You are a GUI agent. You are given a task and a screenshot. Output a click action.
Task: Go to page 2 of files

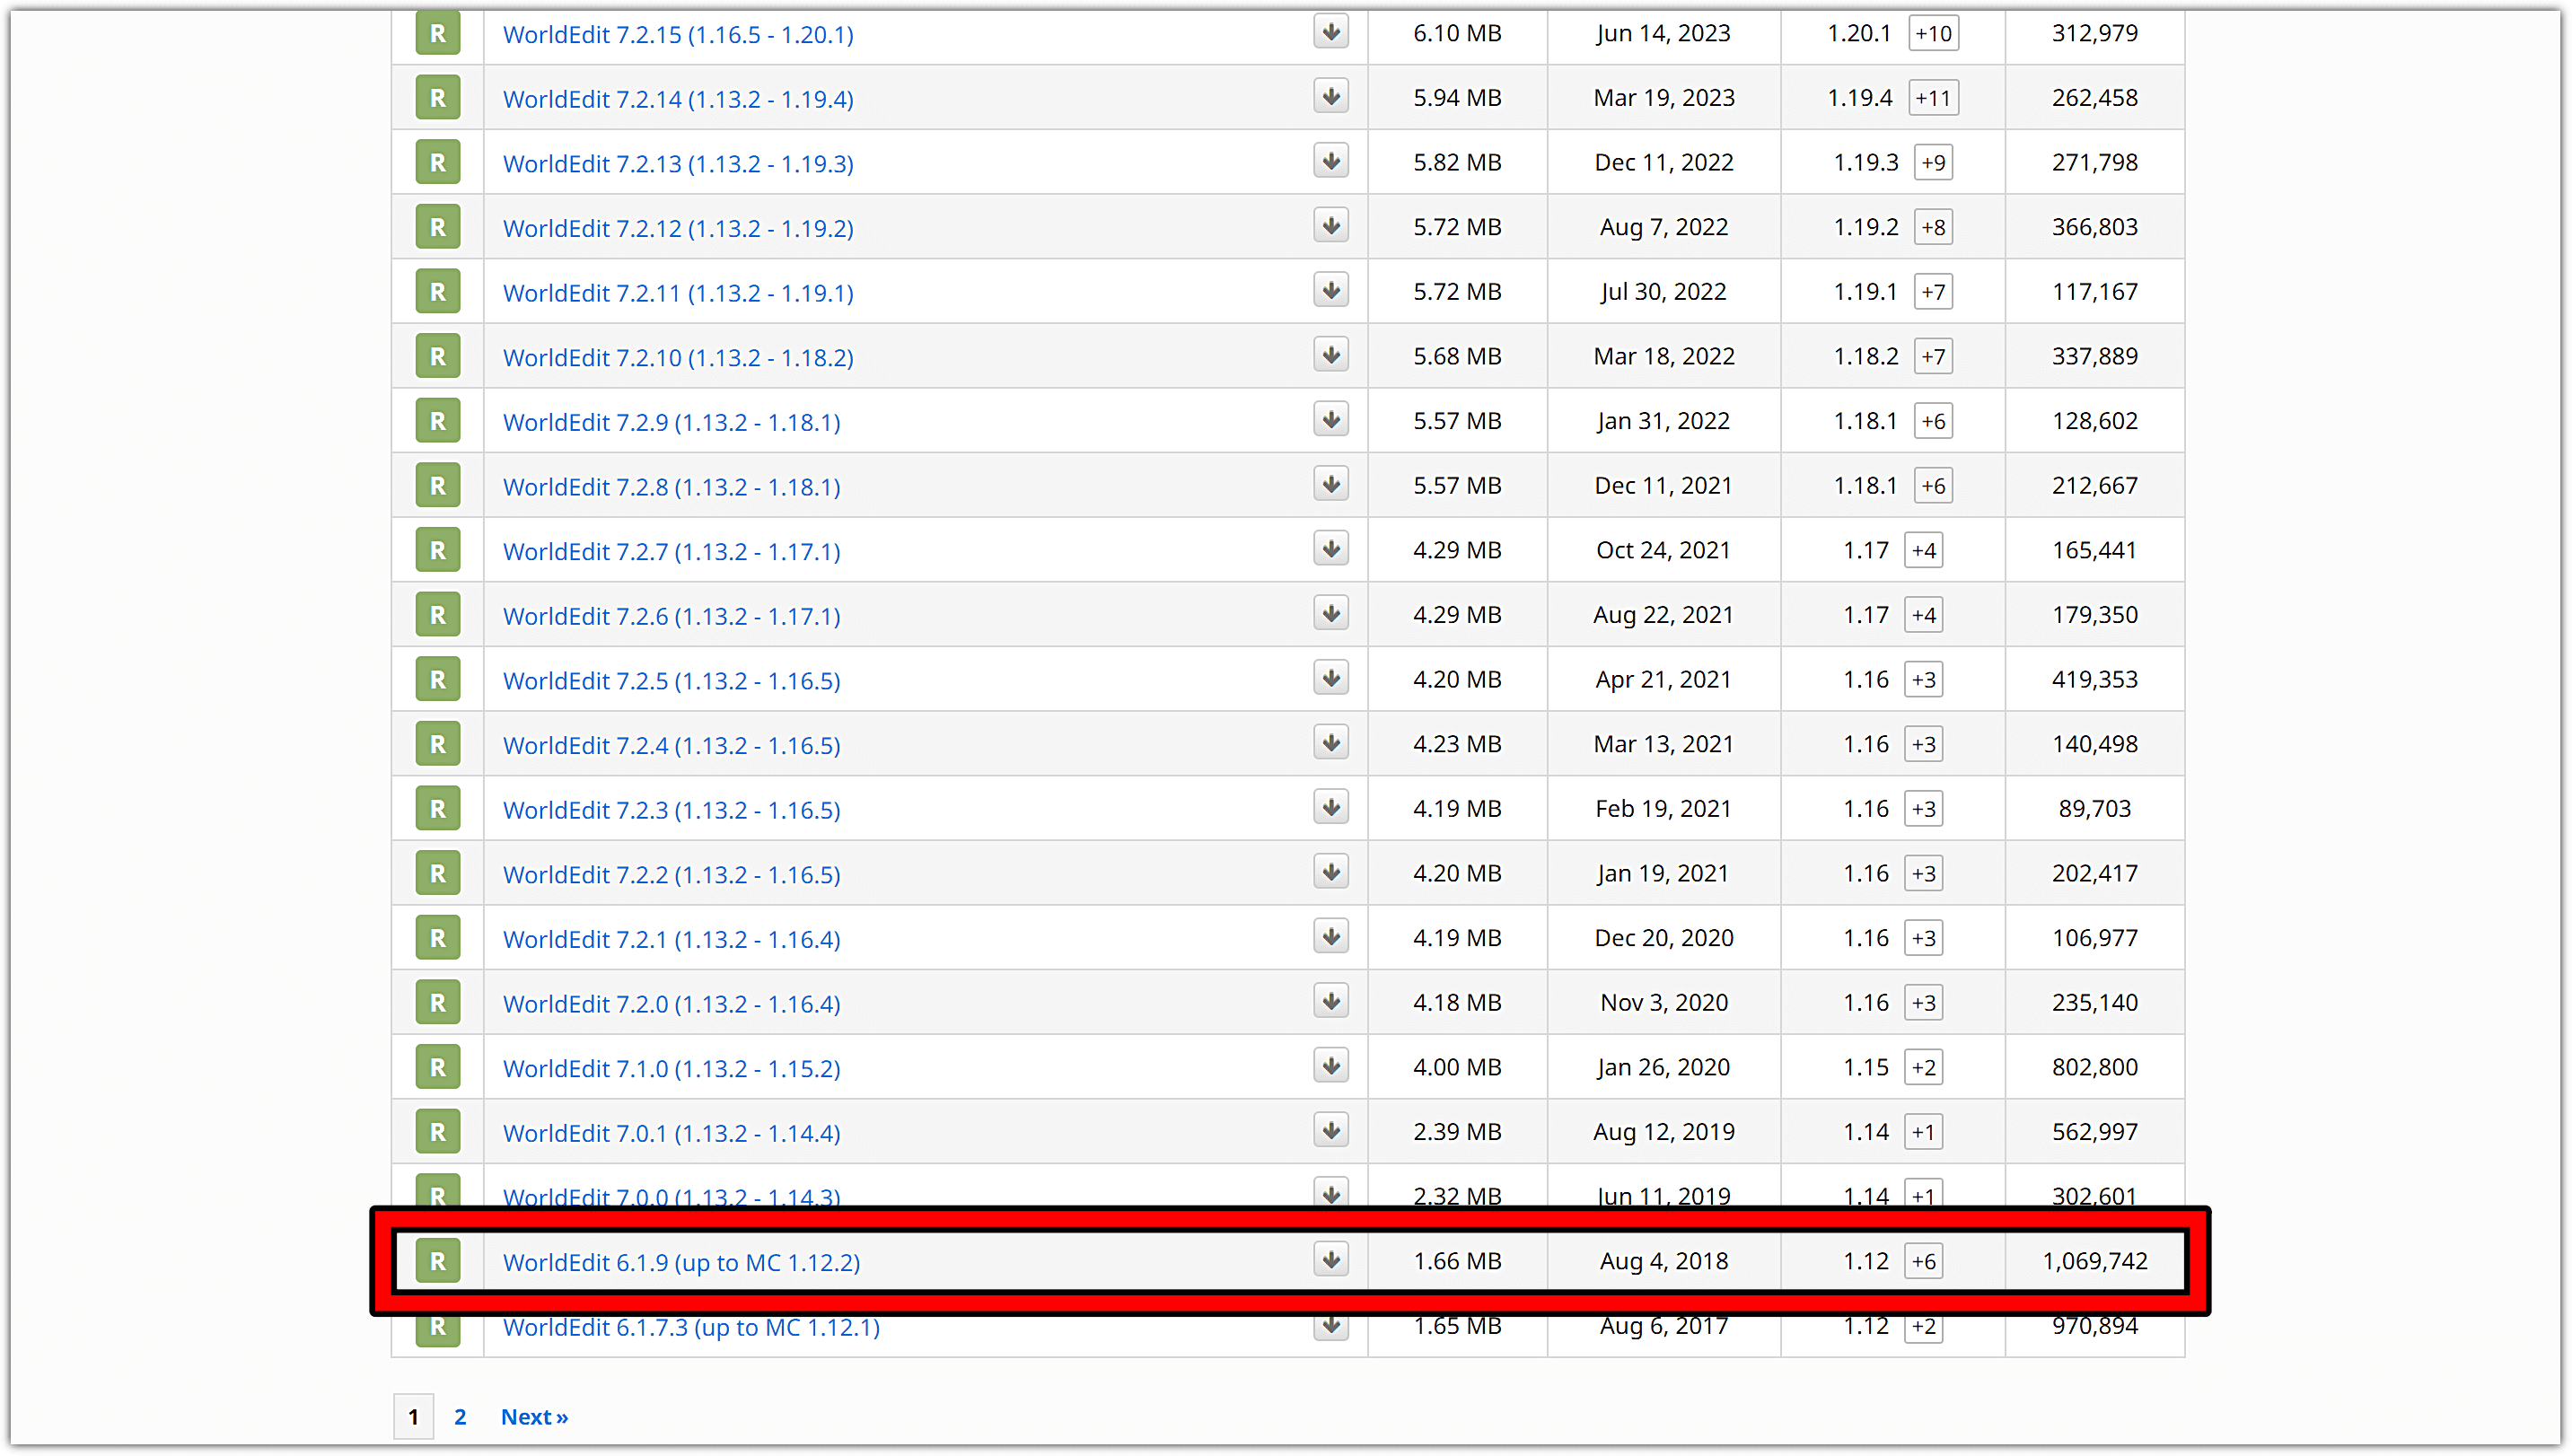click(460, 1416)
